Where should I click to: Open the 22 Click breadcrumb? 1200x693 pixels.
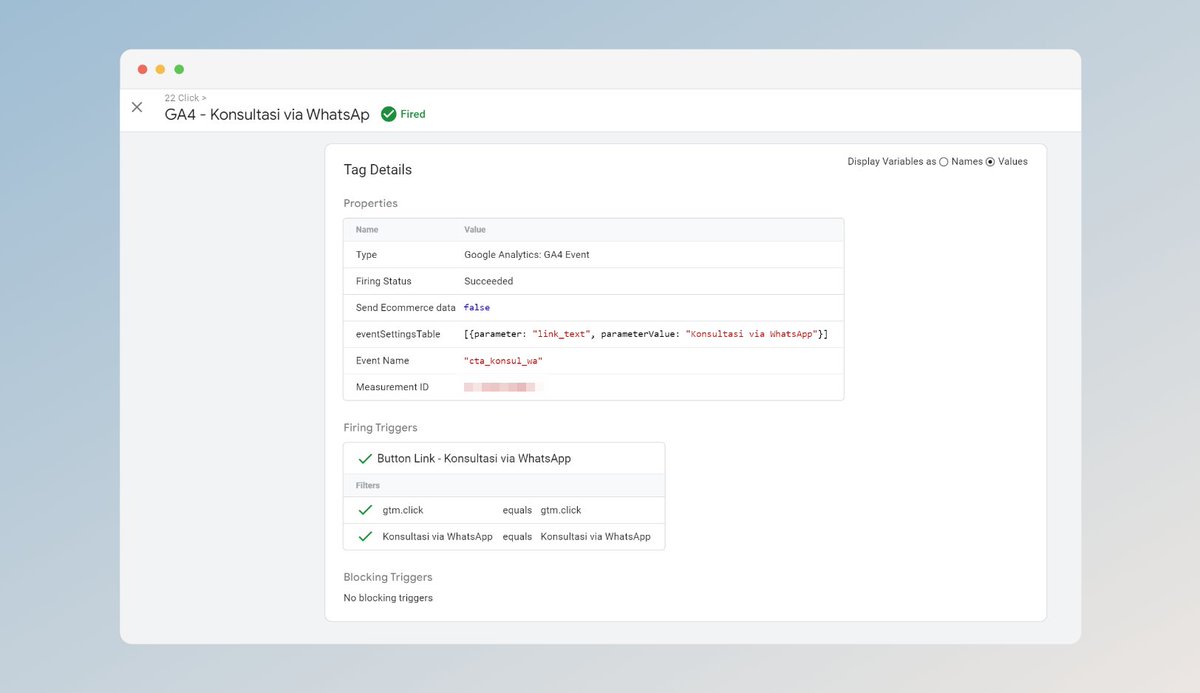click(186, 98)
